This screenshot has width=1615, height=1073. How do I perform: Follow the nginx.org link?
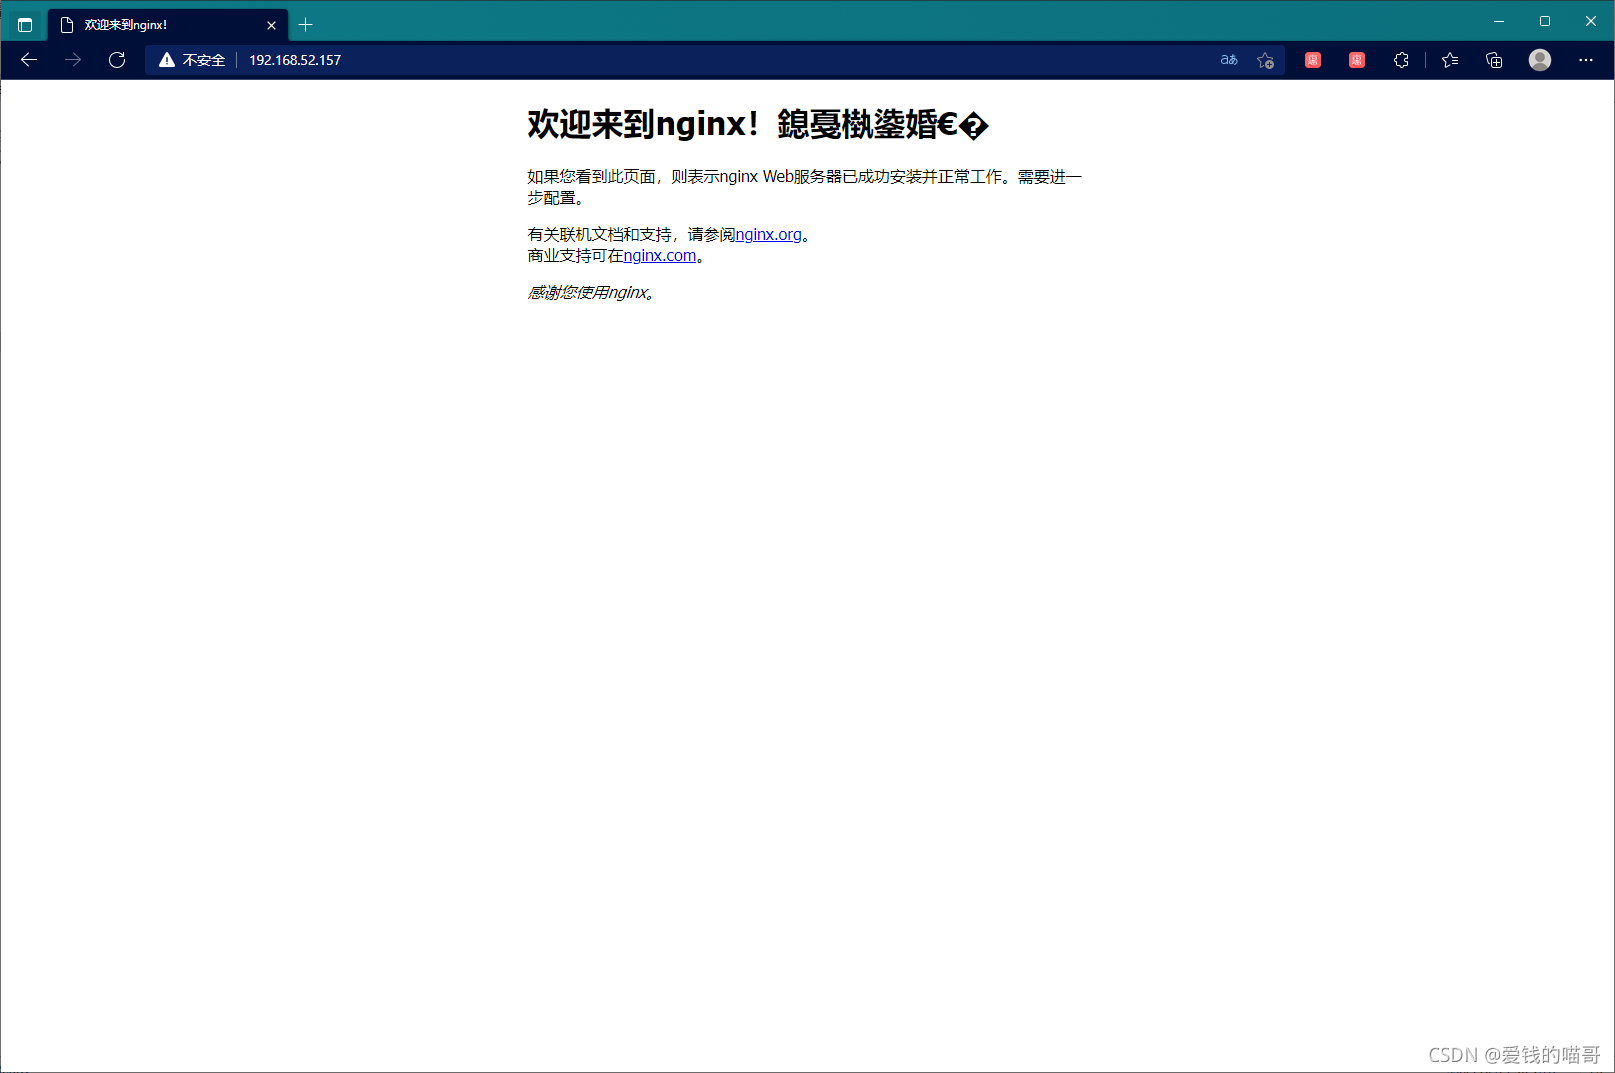[x=768, y=234]
